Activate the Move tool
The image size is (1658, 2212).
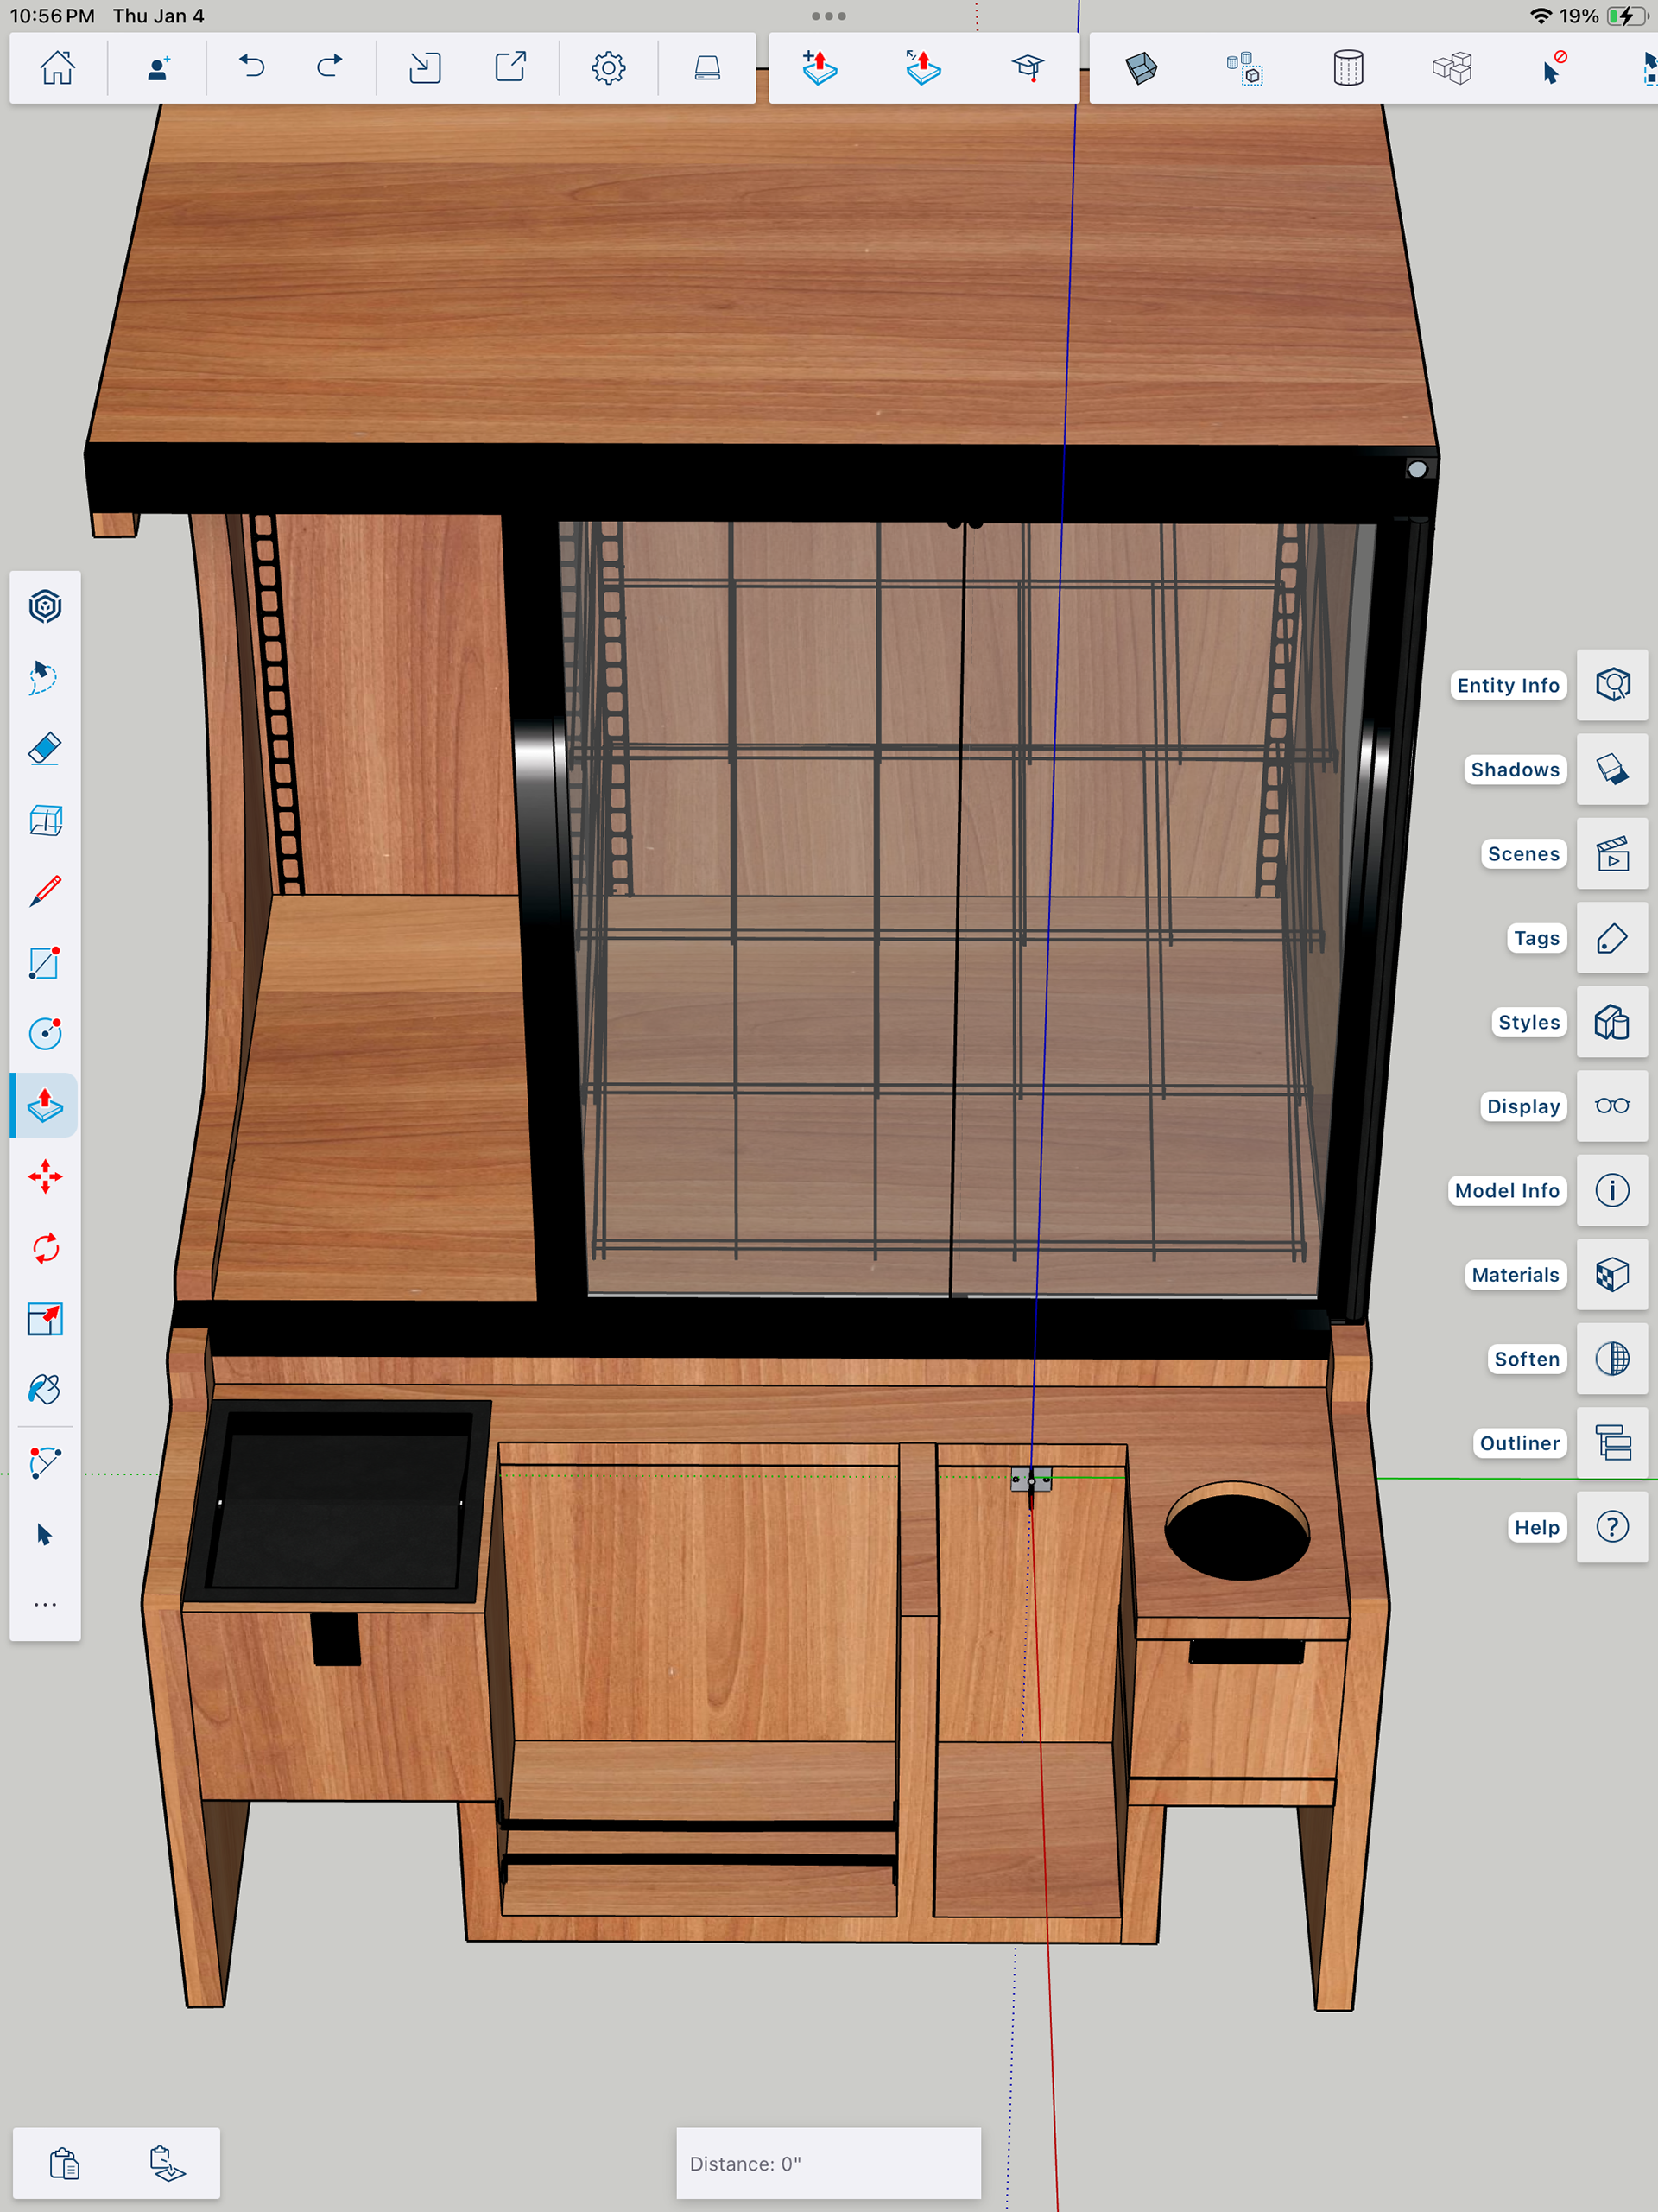[x=45, y=1176]
